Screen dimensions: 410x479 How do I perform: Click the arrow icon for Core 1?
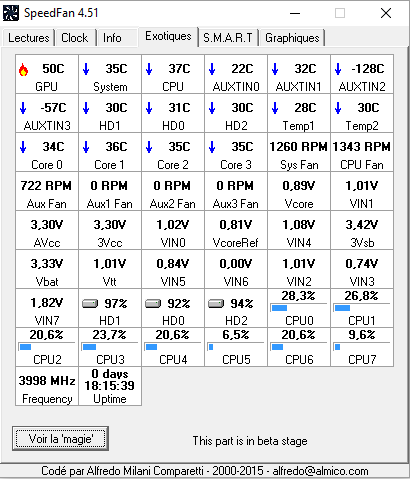coord(86,147)
